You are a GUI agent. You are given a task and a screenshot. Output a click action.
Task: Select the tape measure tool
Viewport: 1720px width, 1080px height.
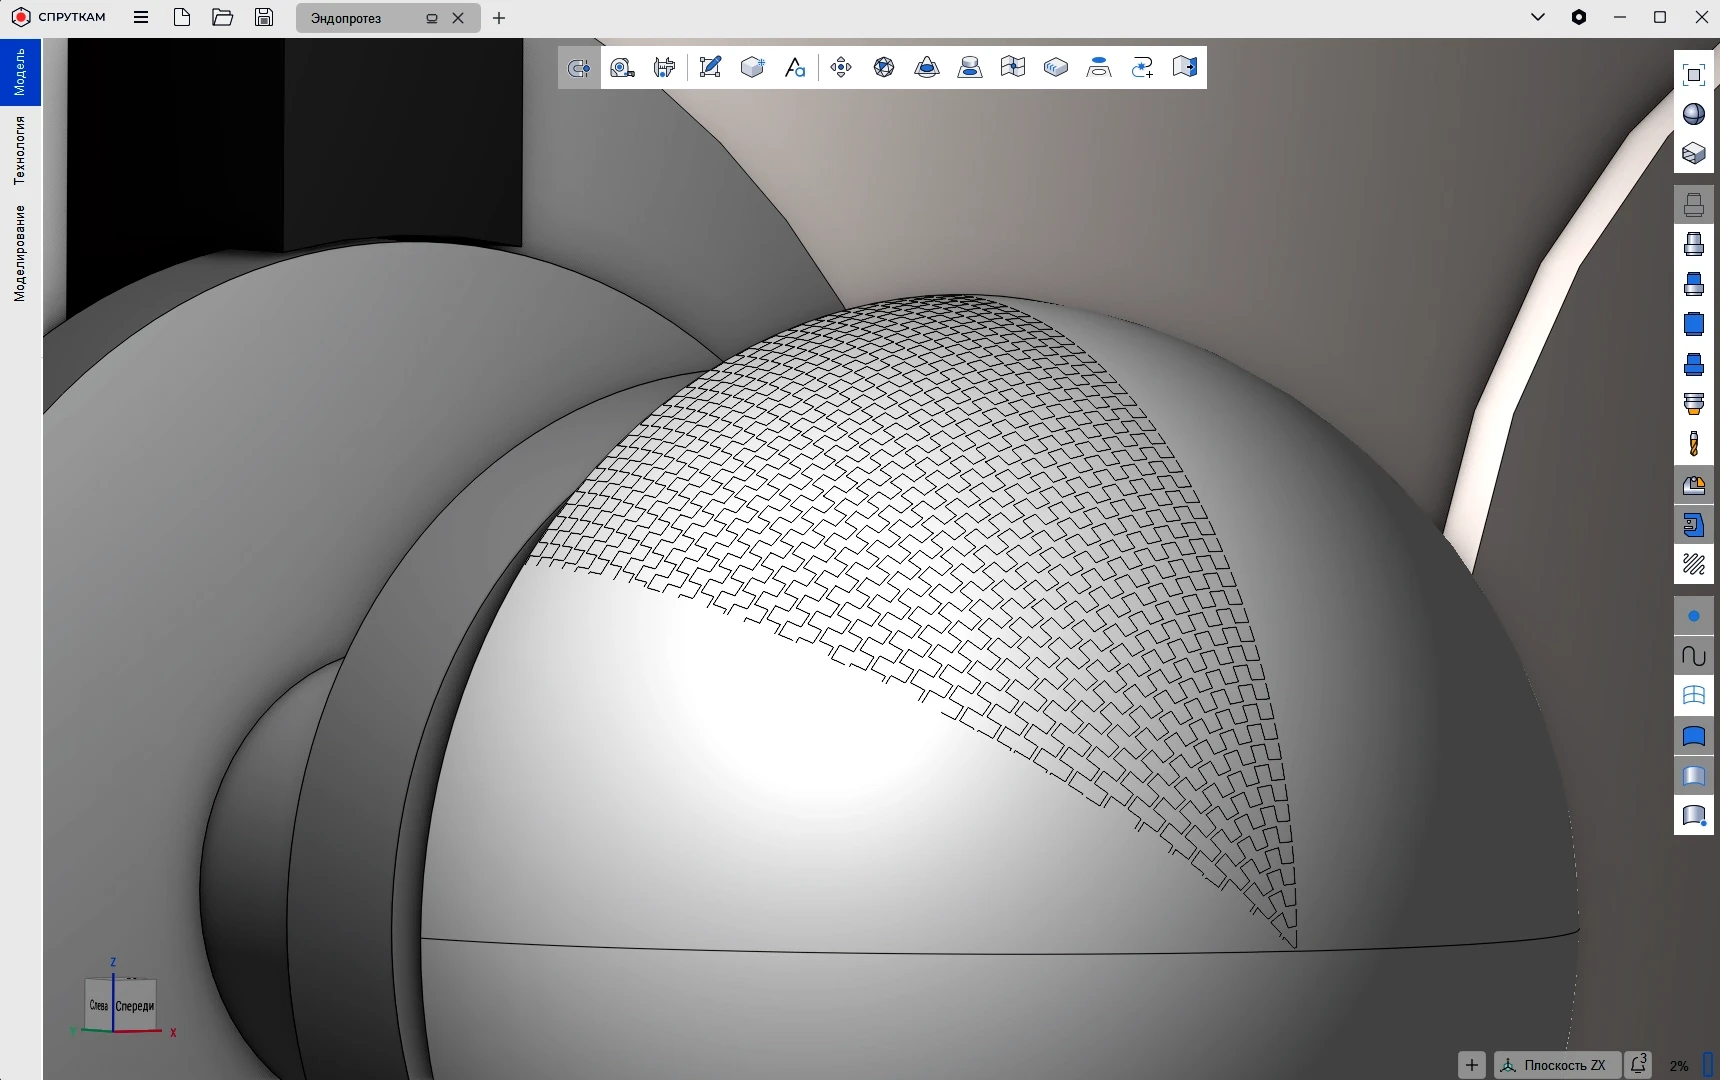pos(622,67)
